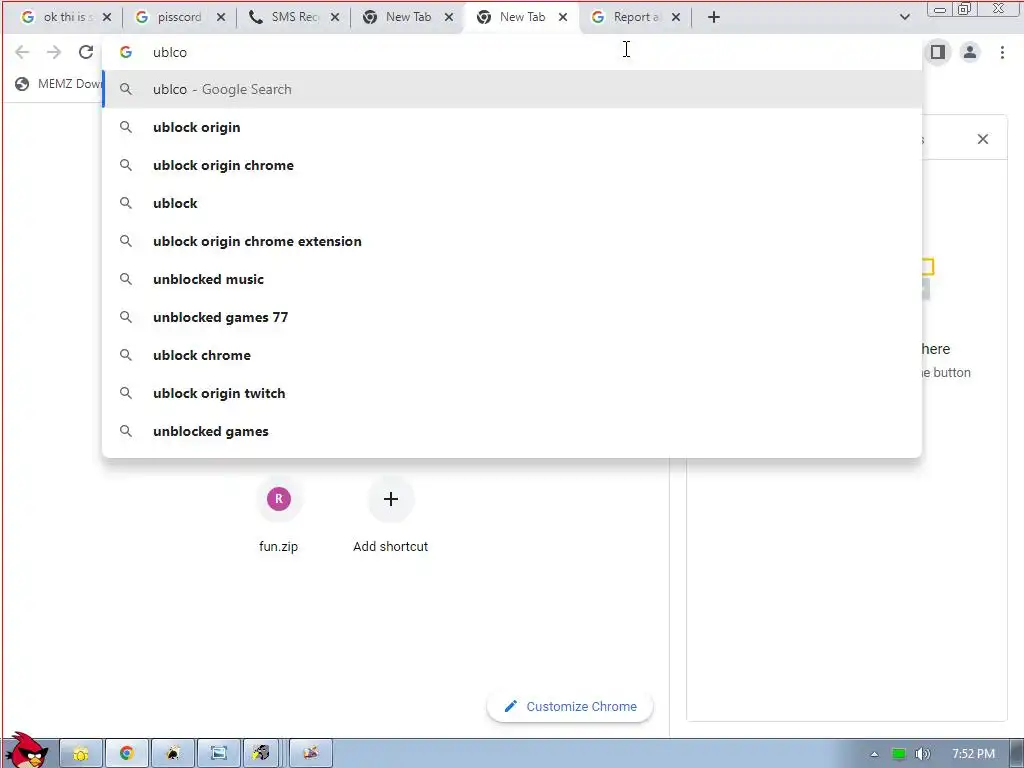Click the green tray status icon
Screen dimensions: 1024x768
899,754
